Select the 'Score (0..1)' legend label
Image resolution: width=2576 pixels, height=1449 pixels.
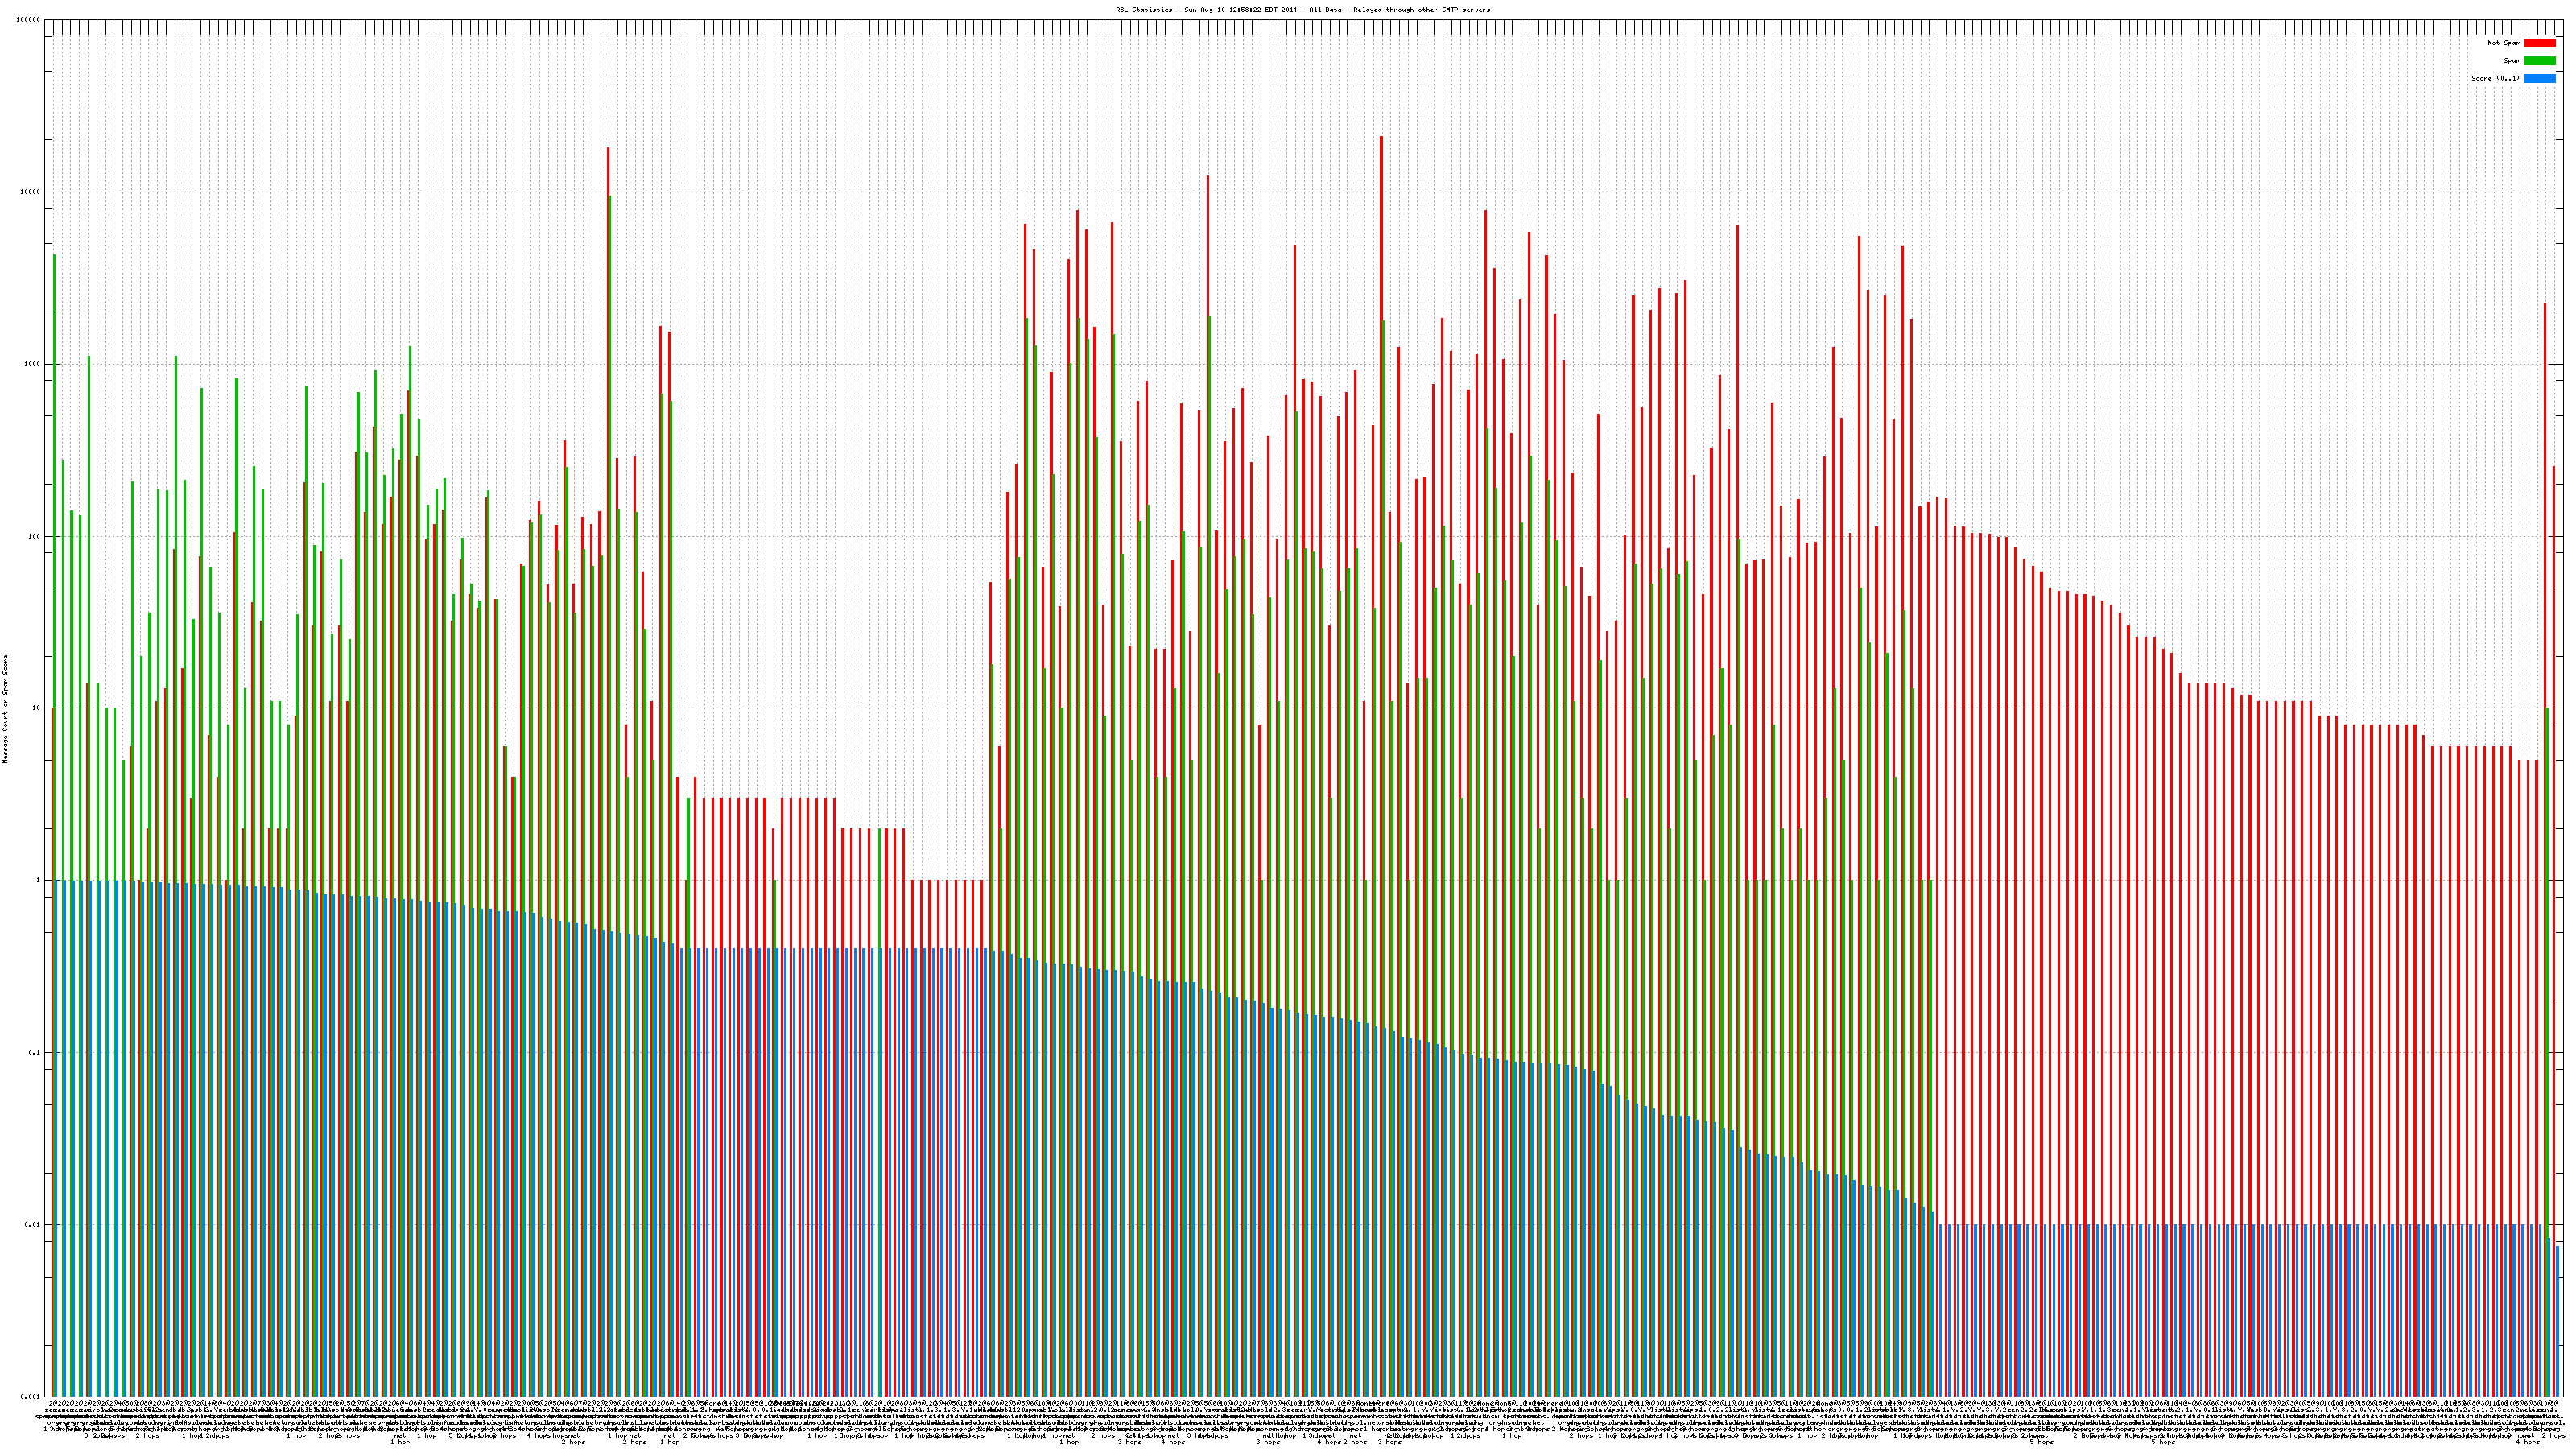2496,78
